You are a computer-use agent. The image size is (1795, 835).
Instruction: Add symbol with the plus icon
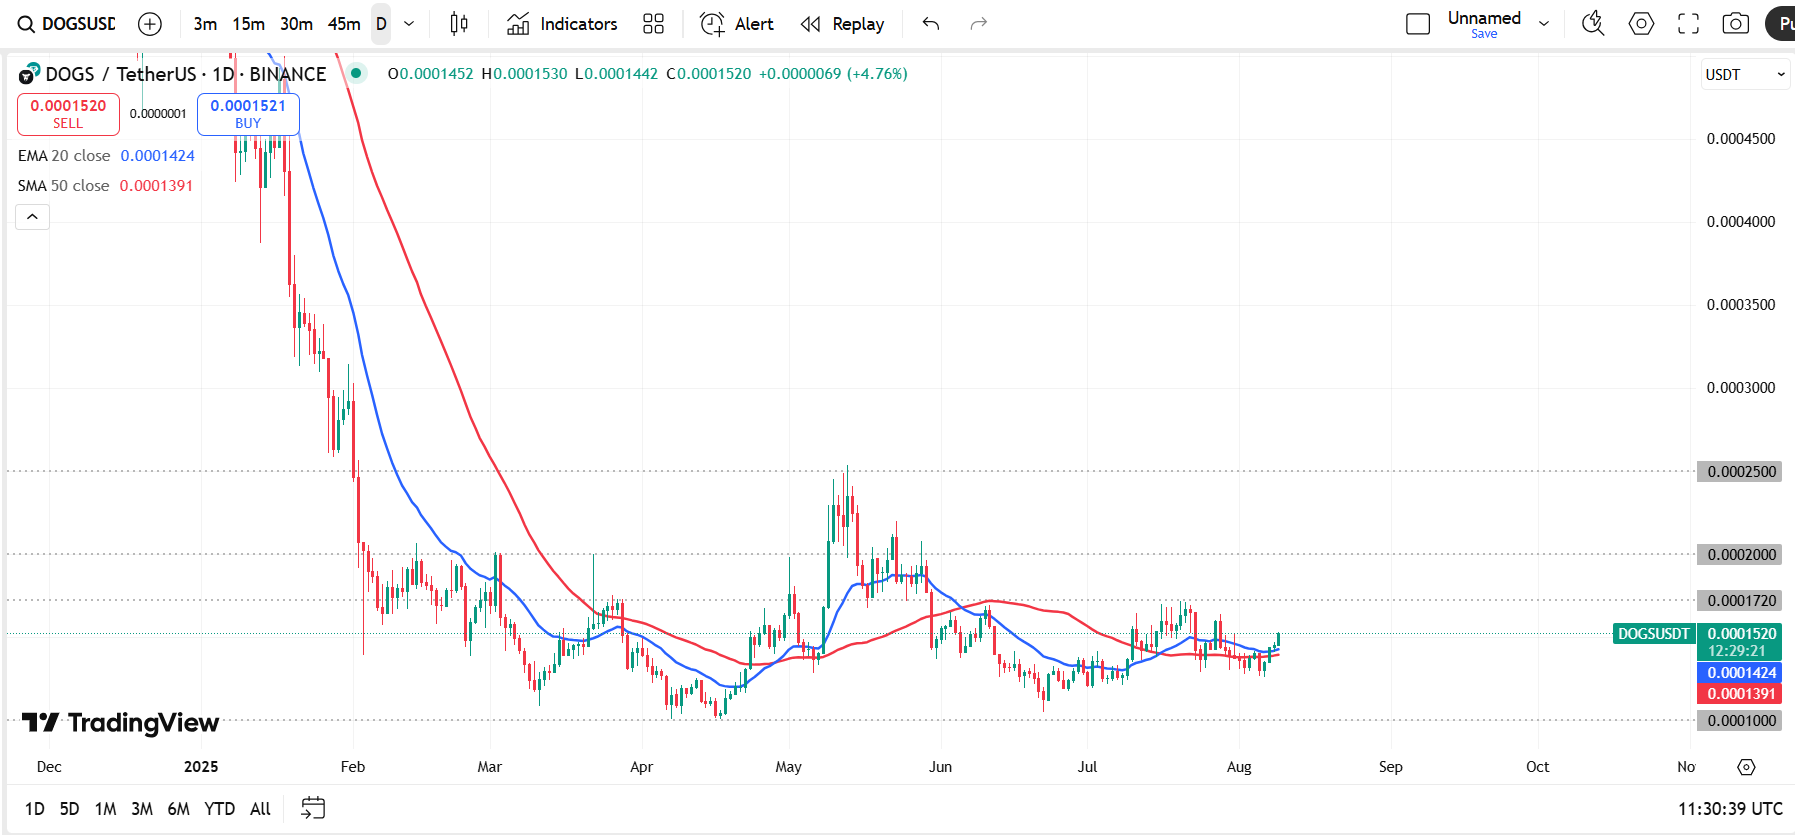click(150, 24)
